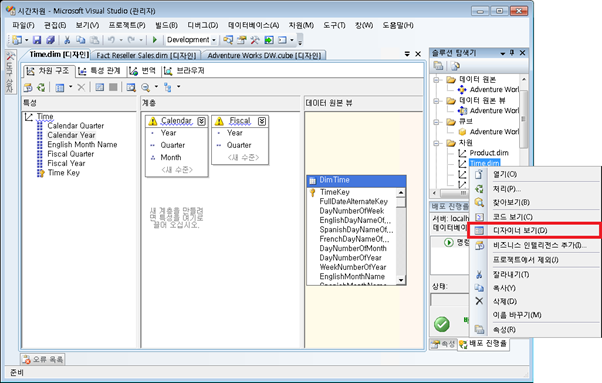Open the Development configuration dropdown
The width and height of the screenshot is (602, 383).
pyautogui.click(x=214, y=40)
